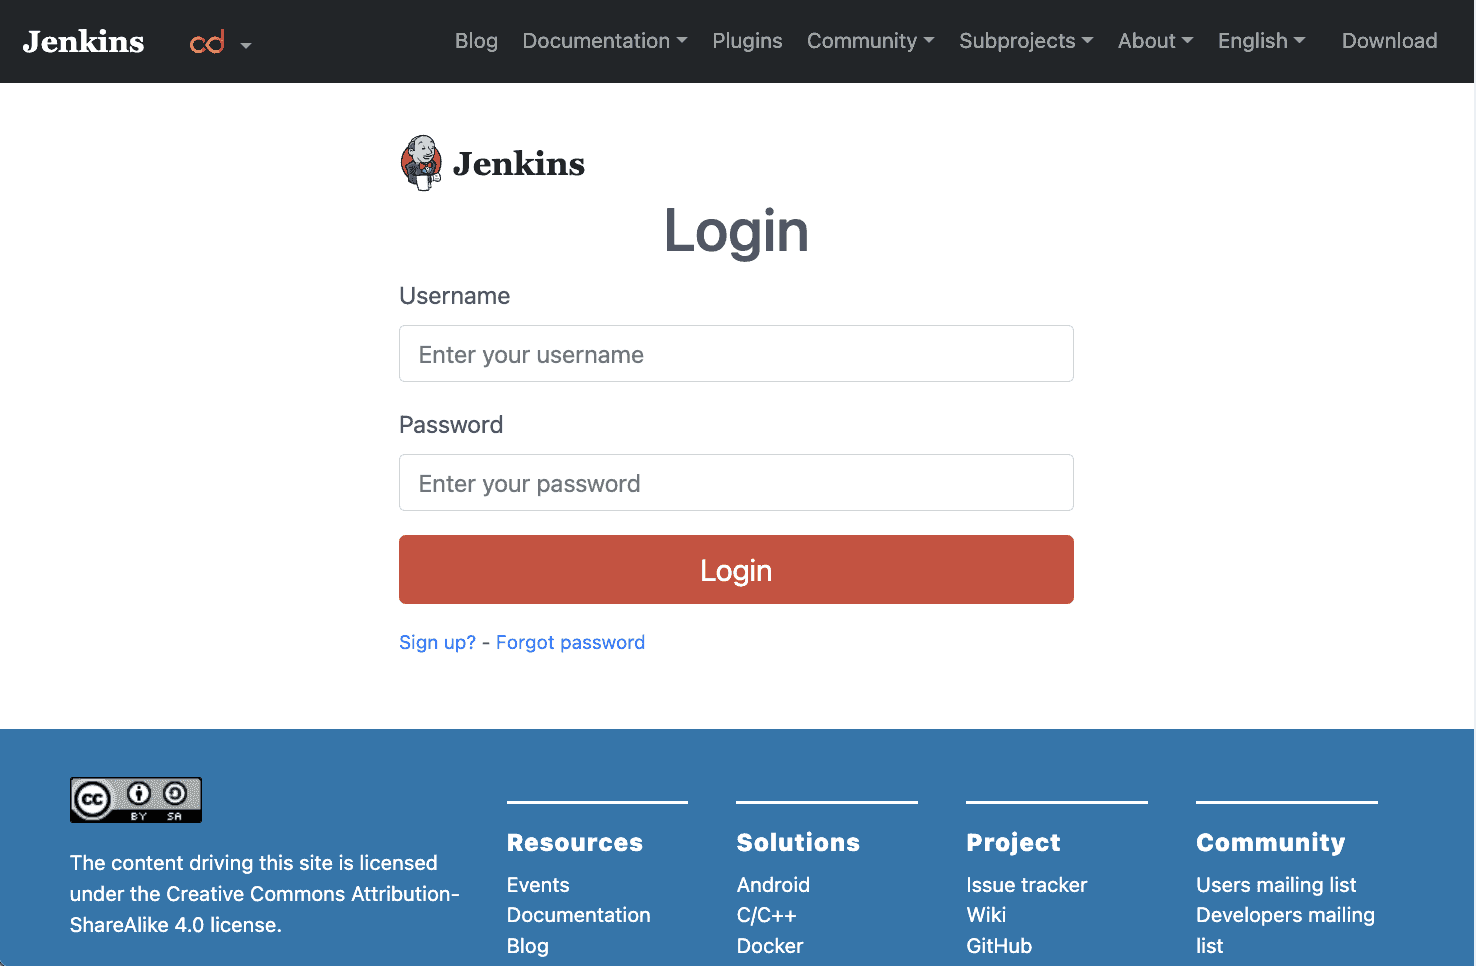Focus the Password input field

point(736,483)
